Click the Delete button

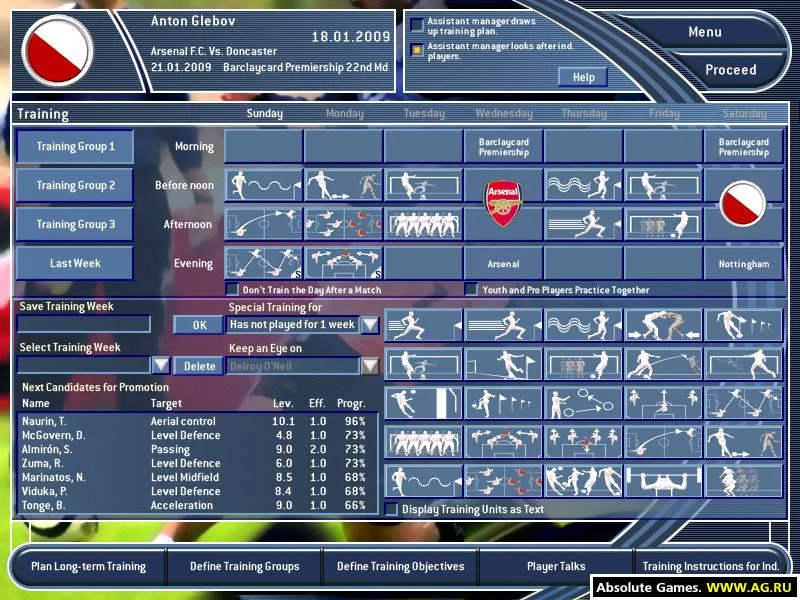(199, 366)
